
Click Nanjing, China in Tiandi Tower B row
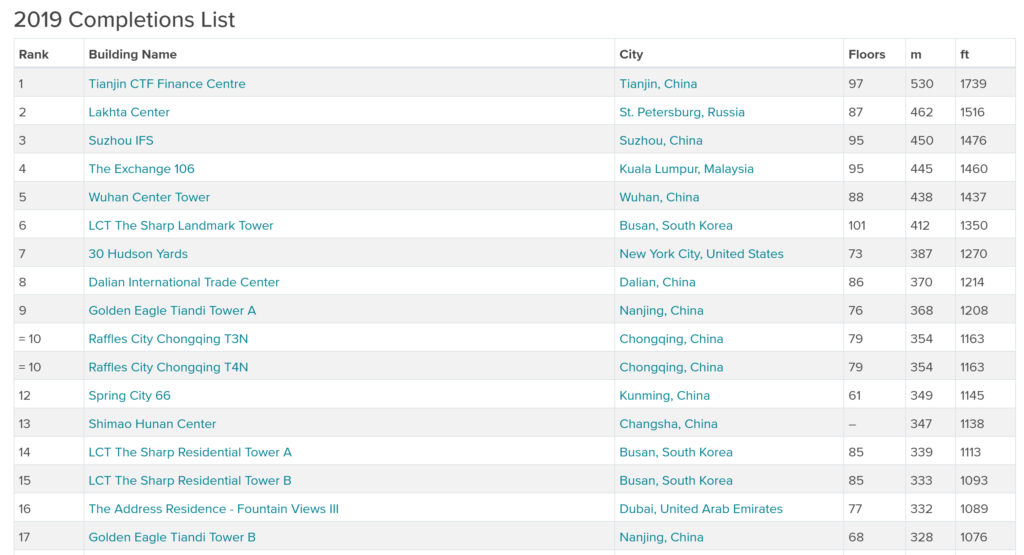(x=662, y=537)
